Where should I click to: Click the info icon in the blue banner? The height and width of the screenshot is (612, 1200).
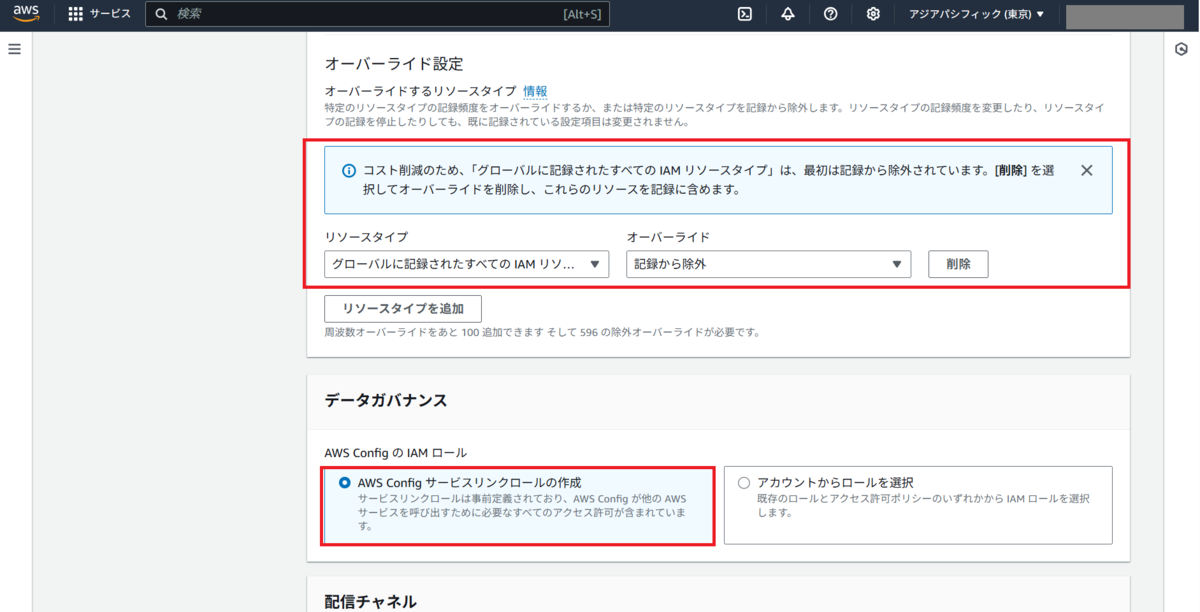(x=349, y=171)
